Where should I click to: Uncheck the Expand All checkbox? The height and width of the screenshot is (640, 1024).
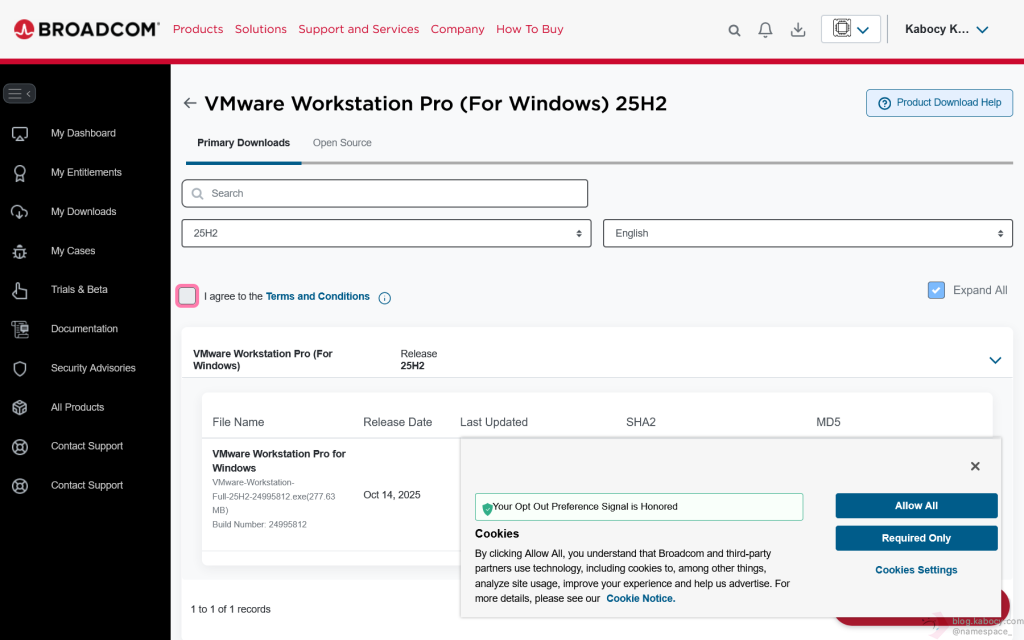pos(936,290)
